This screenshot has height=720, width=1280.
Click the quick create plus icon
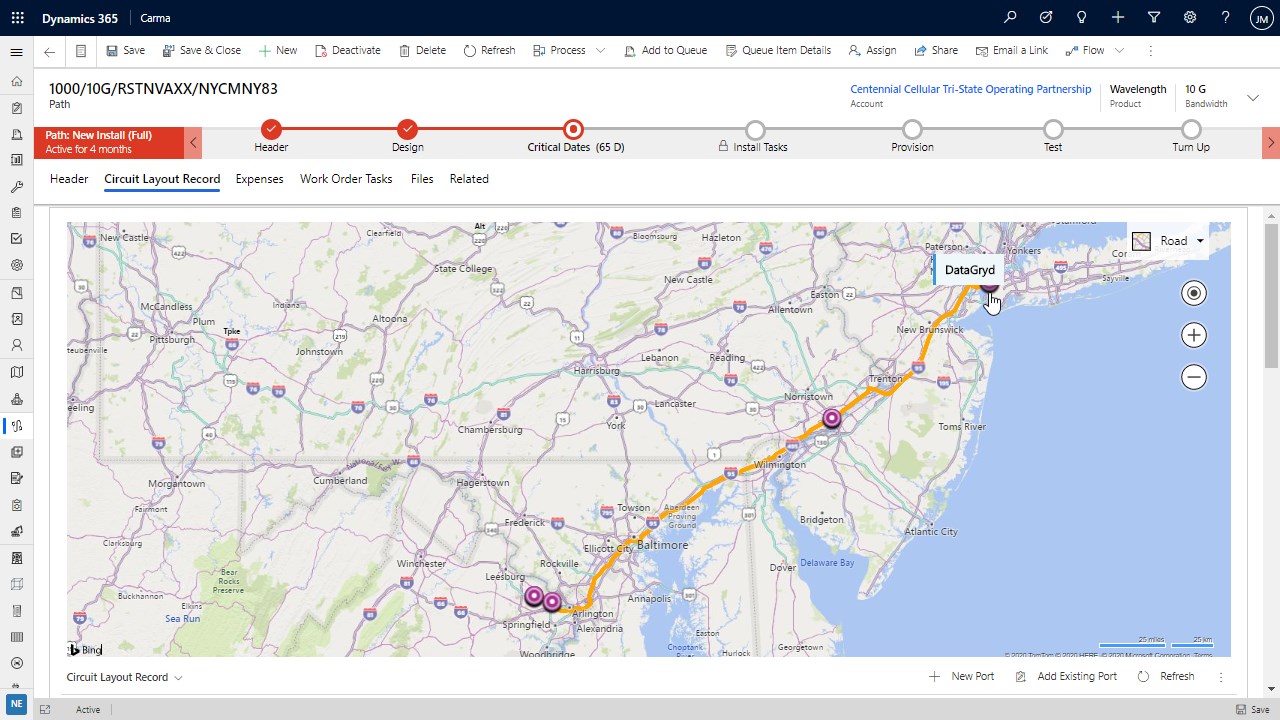point(1118,18)
